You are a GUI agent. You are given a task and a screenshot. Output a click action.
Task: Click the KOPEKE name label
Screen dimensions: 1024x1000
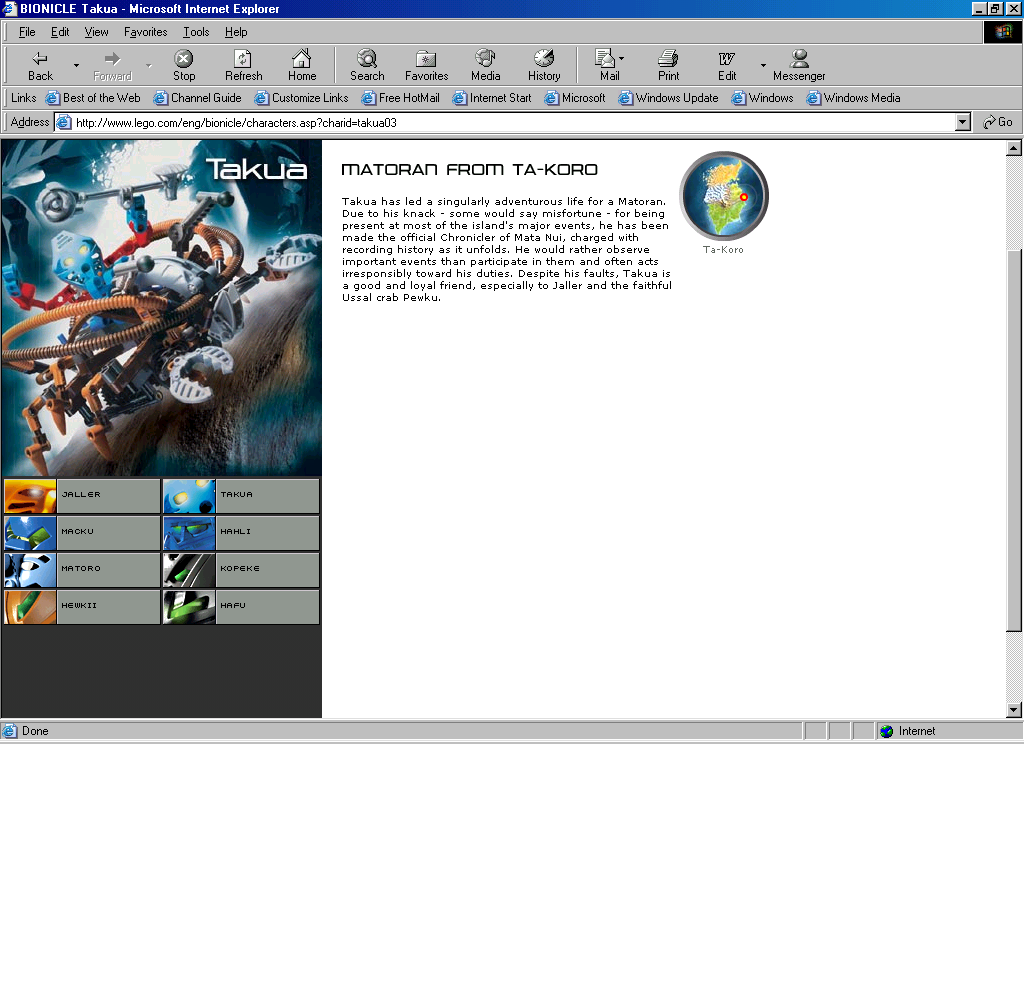(x=240, y=568)
